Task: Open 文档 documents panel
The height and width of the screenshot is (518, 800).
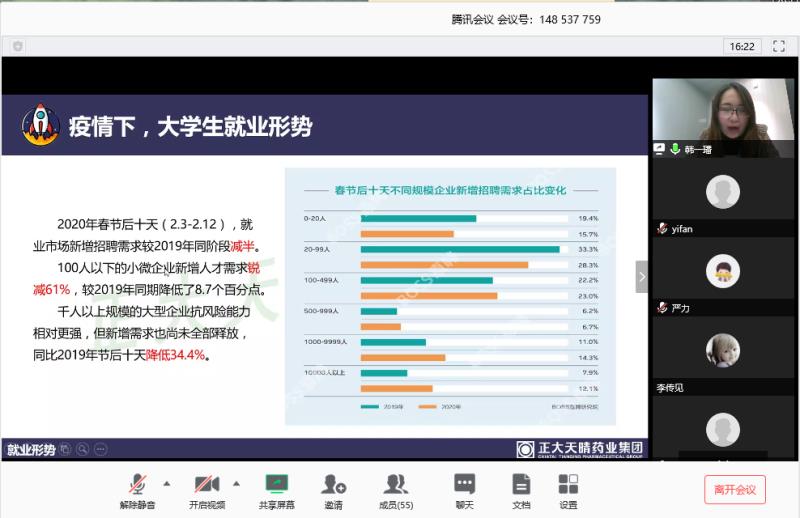Action: click(x=521, y=490)
